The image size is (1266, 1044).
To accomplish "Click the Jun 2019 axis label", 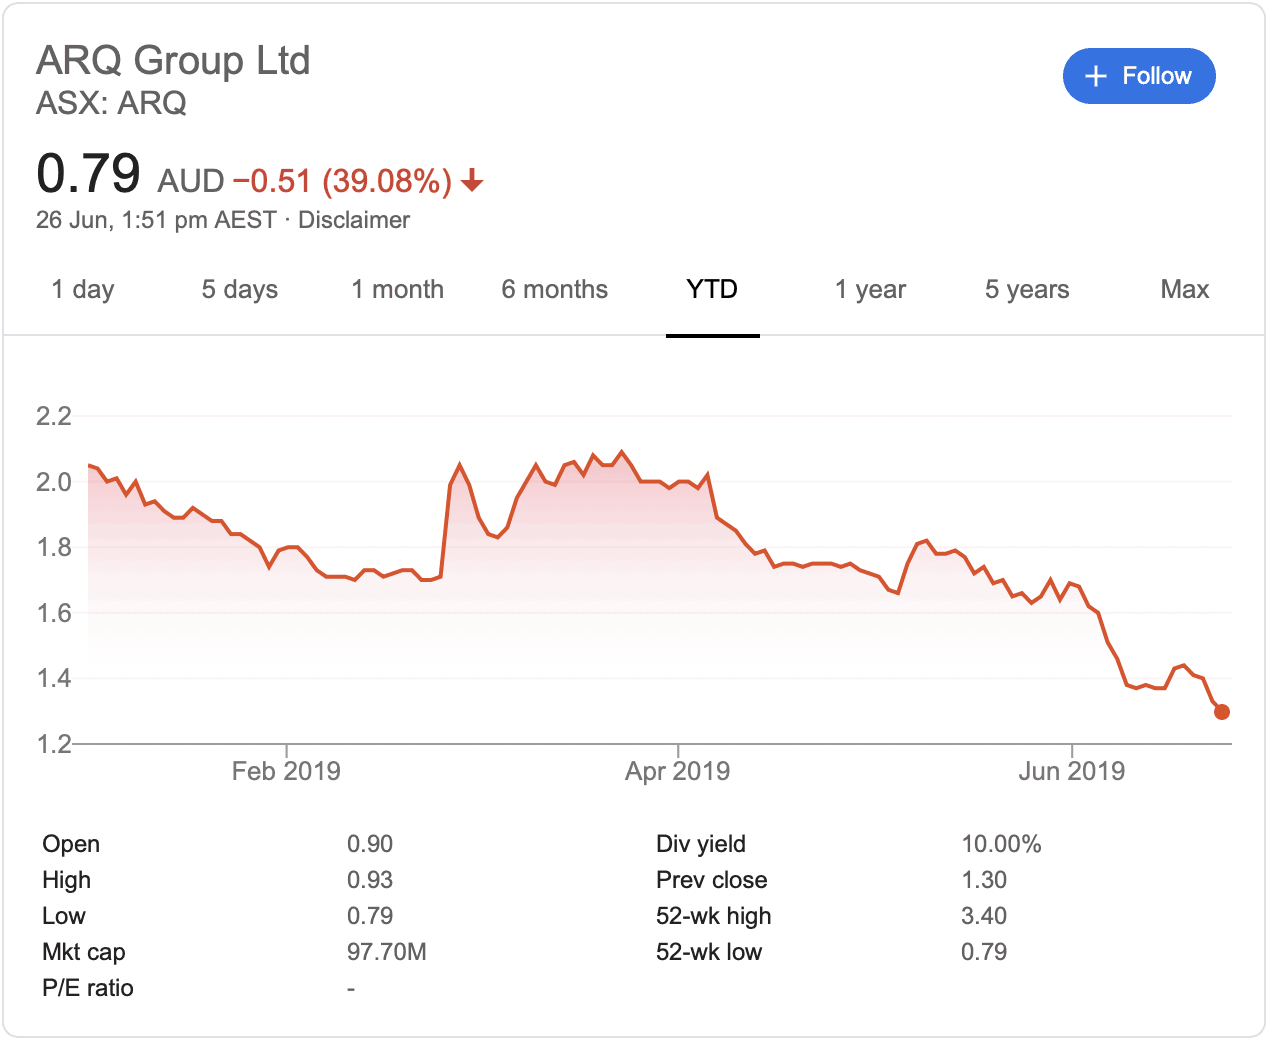I will point(1071,771).
